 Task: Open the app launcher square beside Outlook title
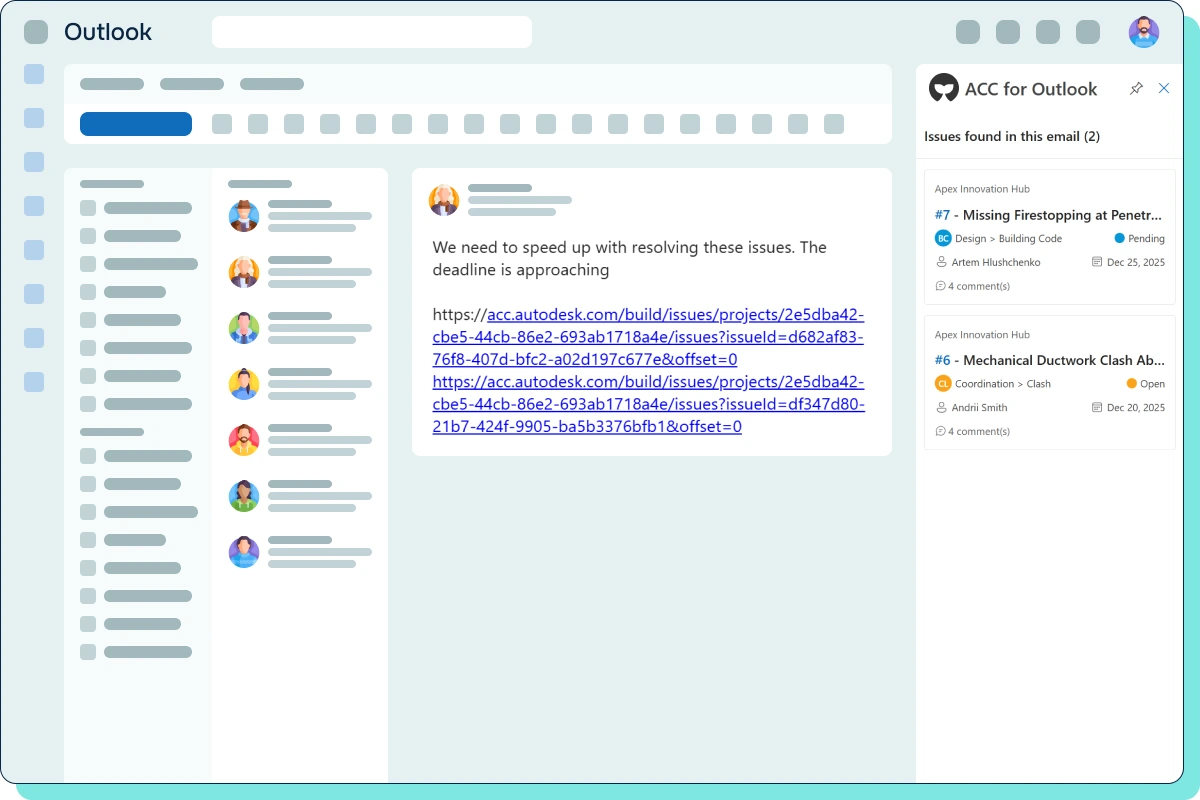click(x=36, y=32)
